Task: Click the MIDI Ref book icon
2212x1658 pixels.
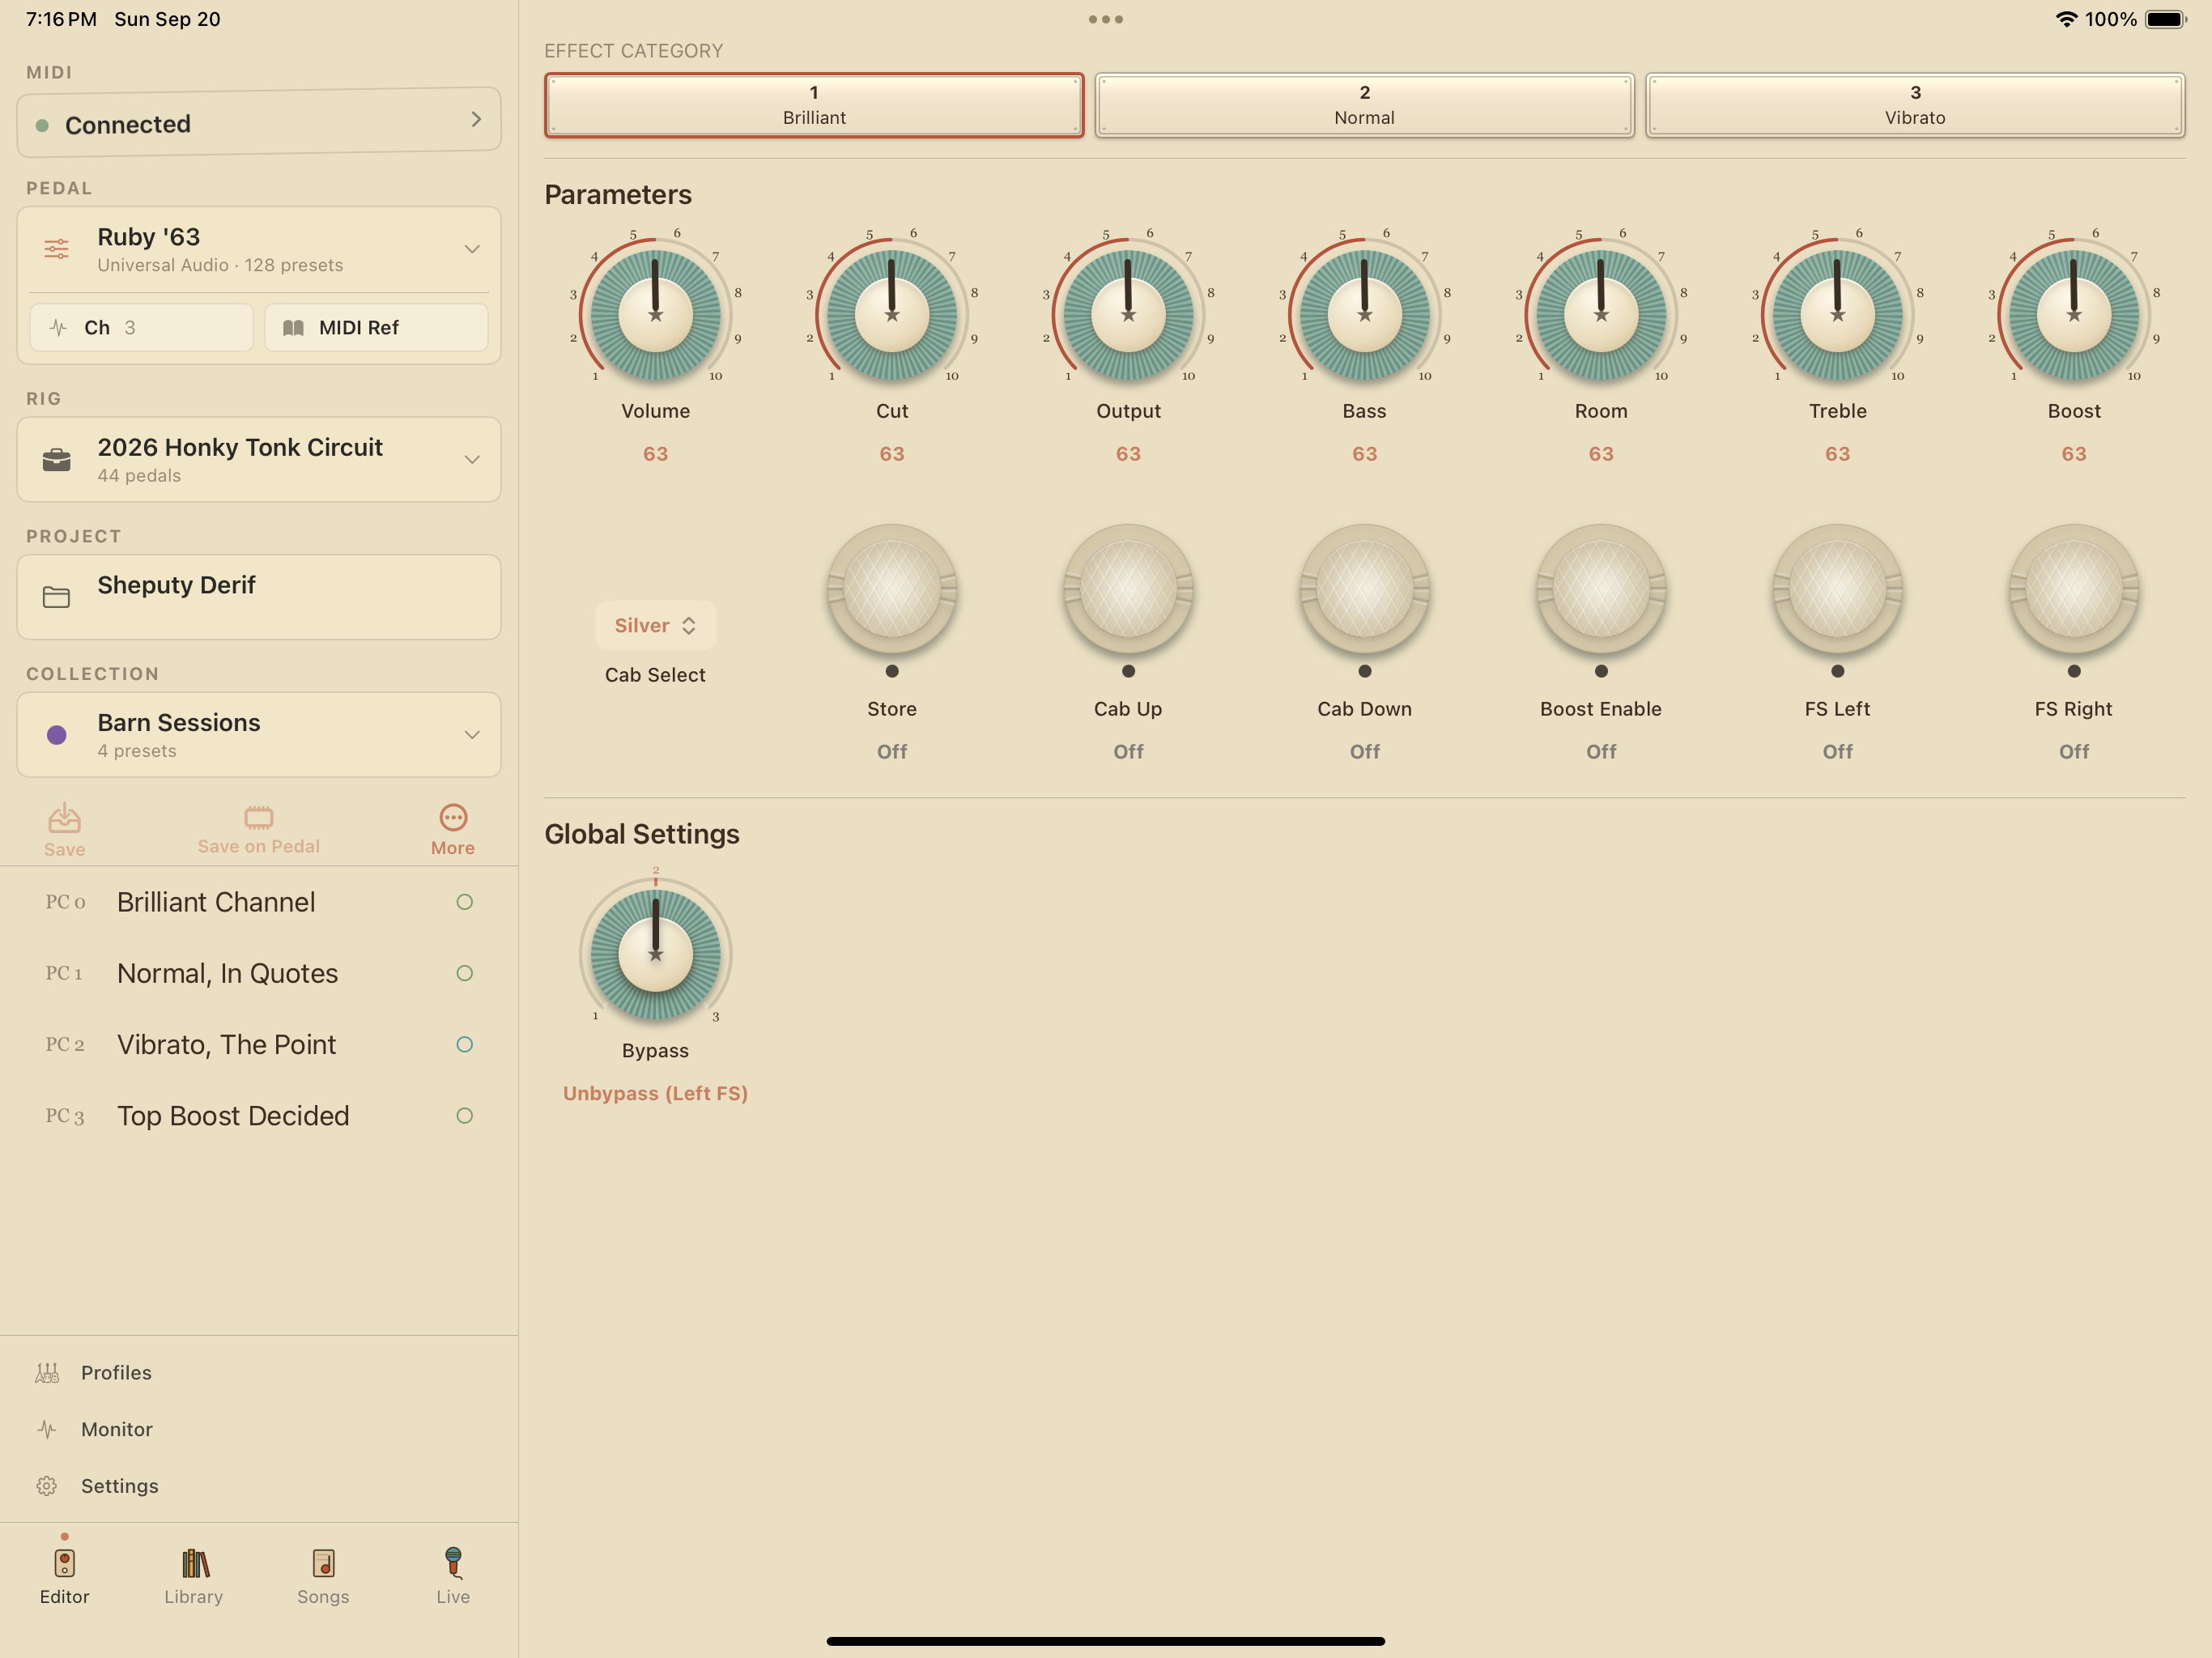Action: click(293, 328)
